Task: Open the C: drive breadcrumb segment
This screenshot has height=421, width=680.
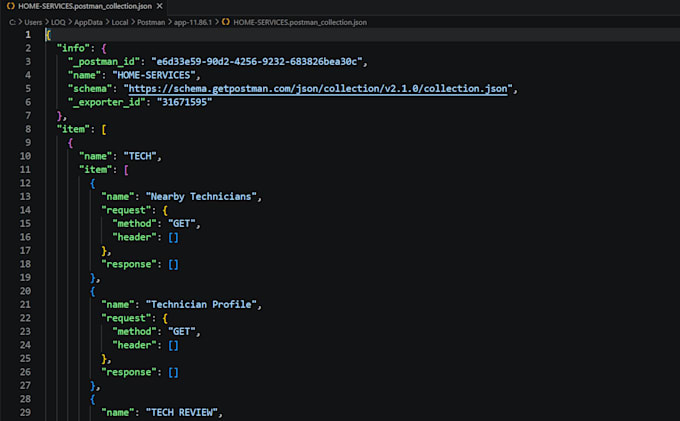Action: tap(12, 22)
